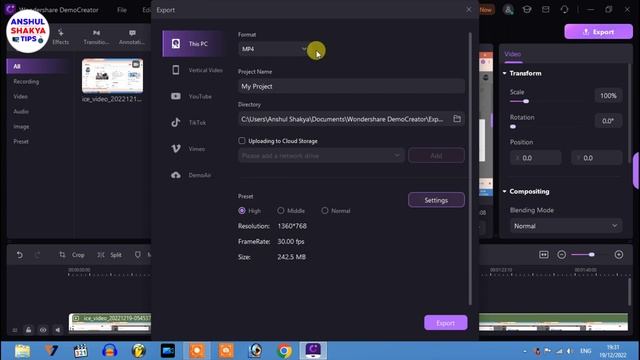640x360 pixels.
Task: Open export Settings button
Action: (x=436, y=200)
